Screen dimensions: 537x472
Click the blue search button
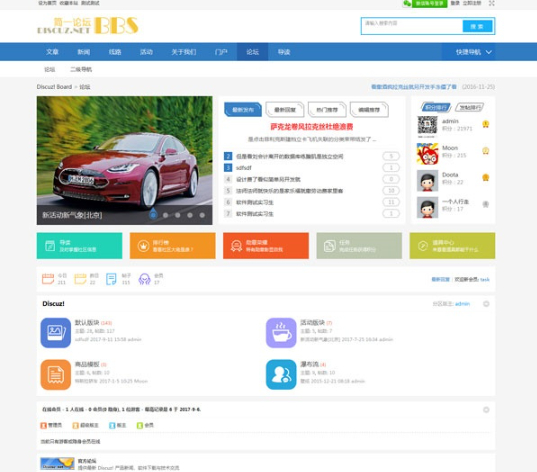477,26
